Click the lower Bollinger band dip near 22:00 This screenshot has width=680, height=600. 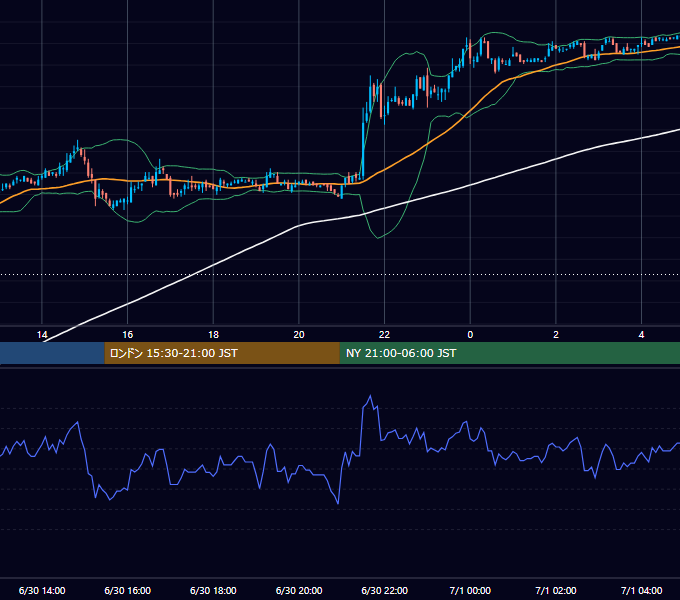tap(378, 238)
